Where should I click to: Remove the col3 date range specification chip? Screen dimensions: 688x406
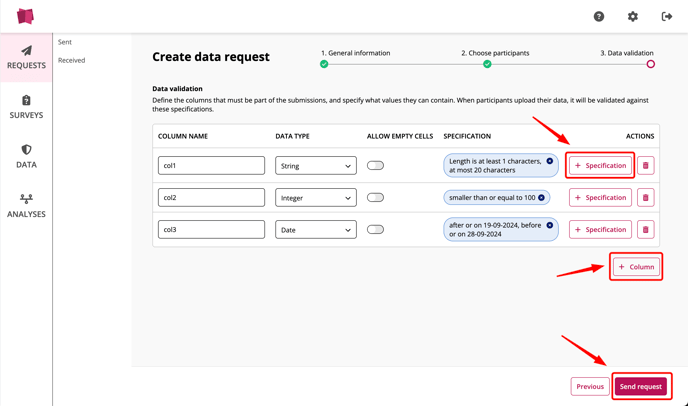tap(549, 225)
